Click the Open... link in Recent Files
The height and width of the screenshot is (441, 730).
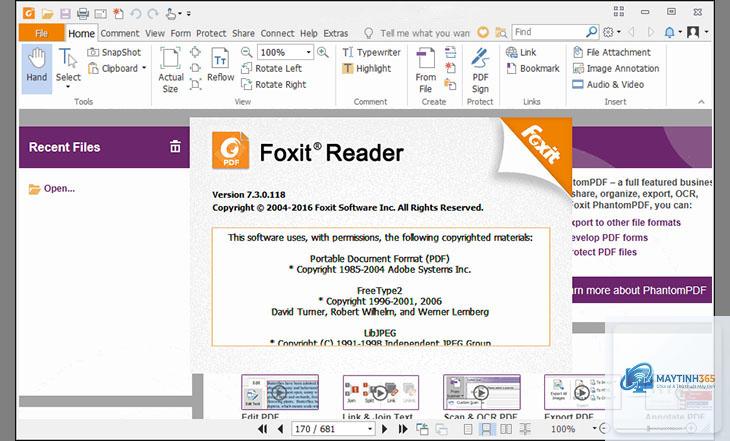click(52, 189)
